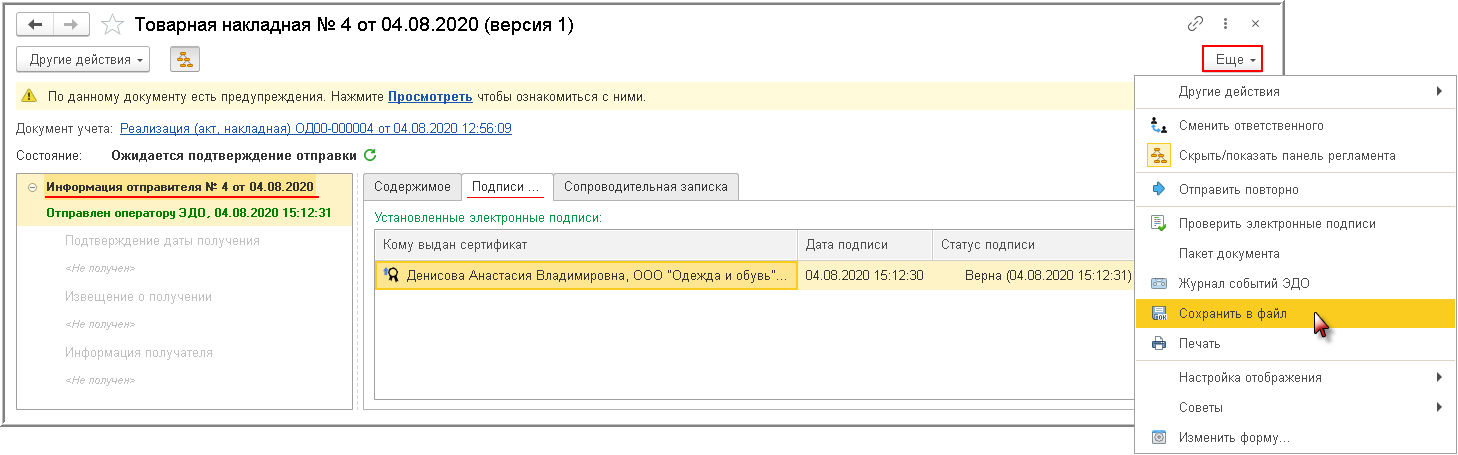Viewport: 1458px width, 455px height.
Task: Open the Сопроводительная записка tab
Action: [x=646, y=187]
